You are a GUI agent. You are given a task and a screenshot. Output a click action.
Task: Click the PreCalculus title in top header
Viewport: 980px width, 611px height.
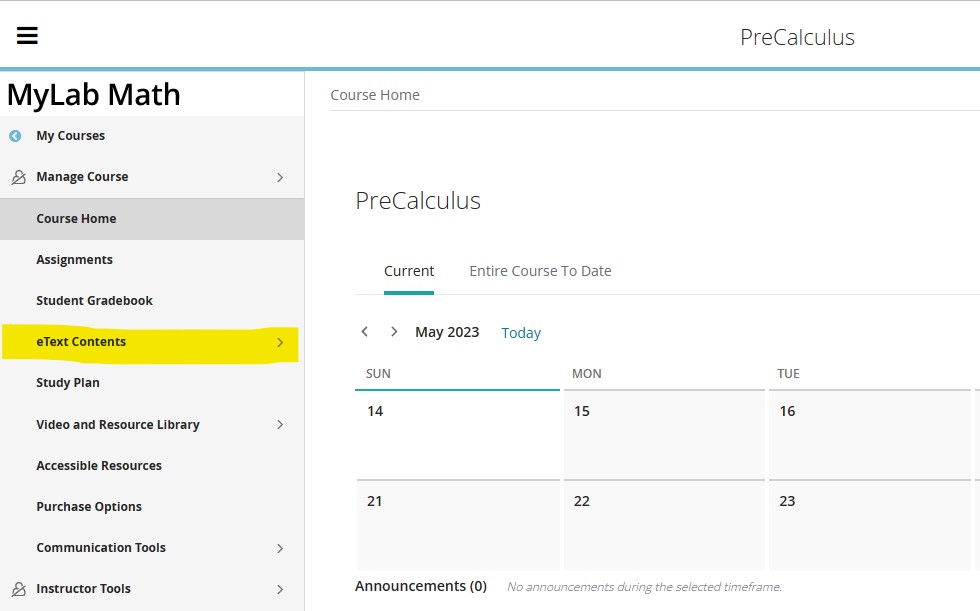pos(797,37)
